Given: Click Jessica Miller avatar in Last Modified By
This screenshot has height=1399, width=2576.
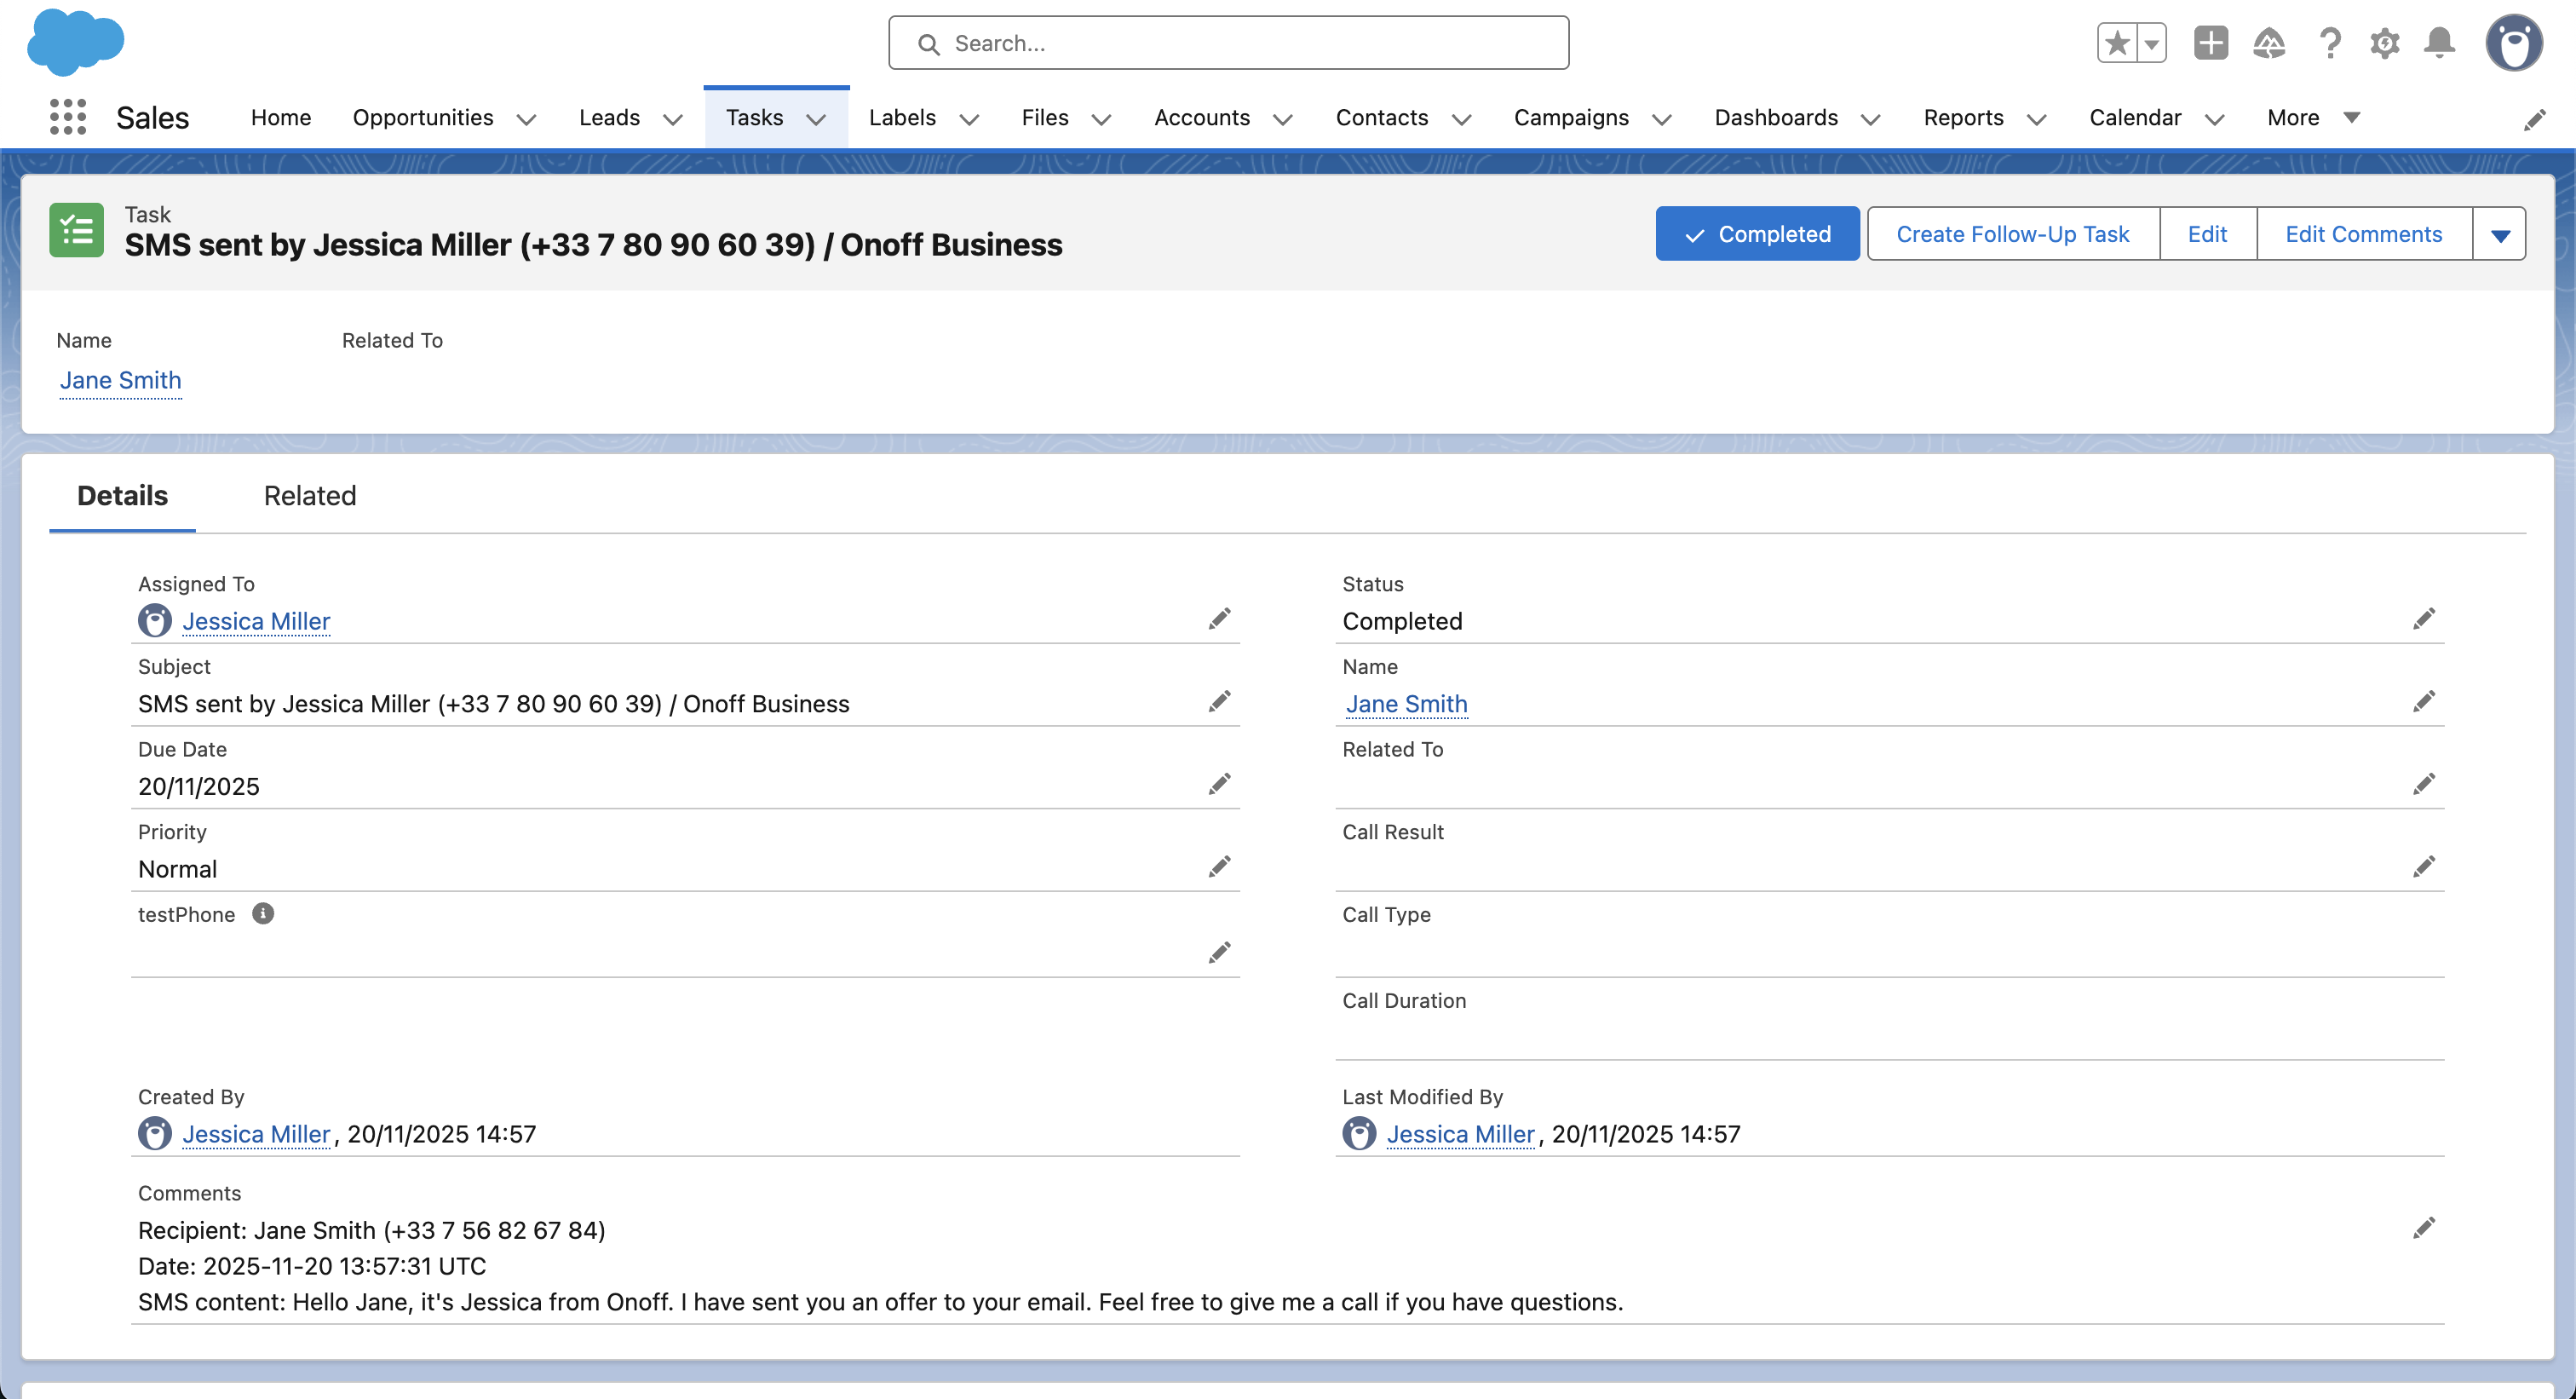Looking at the screenshot, I should point(1359,1134).
